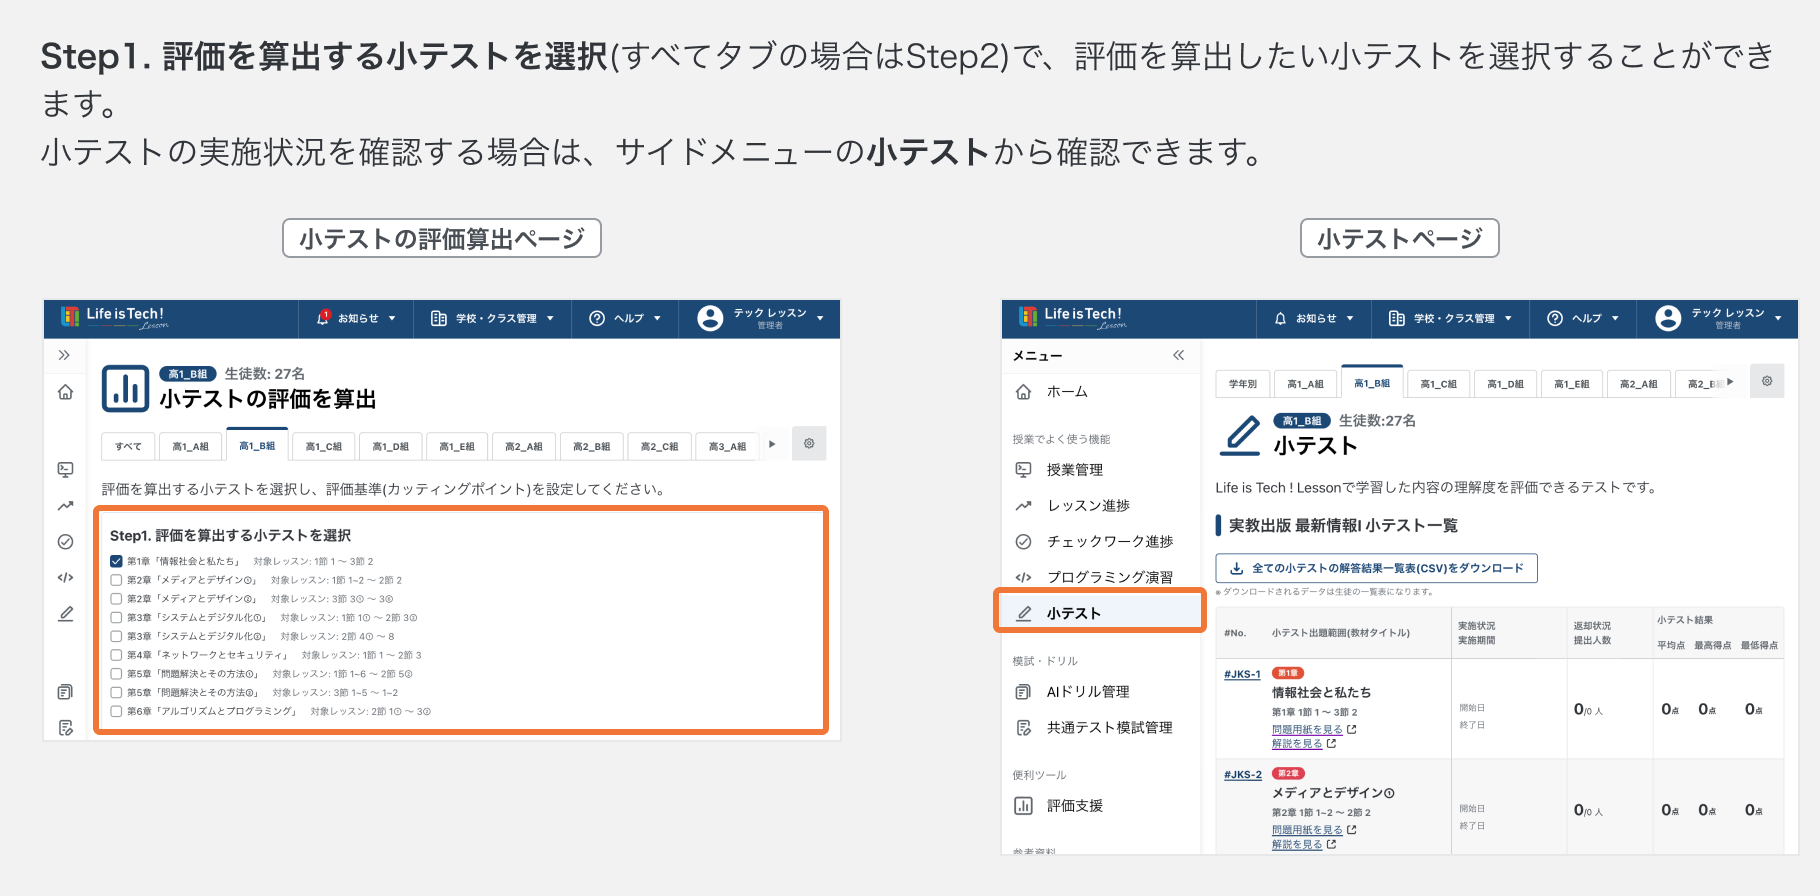Click the bar chart icon beside 小テストの評価を算出
The image size is (1820, 896).
coord(126,389)
